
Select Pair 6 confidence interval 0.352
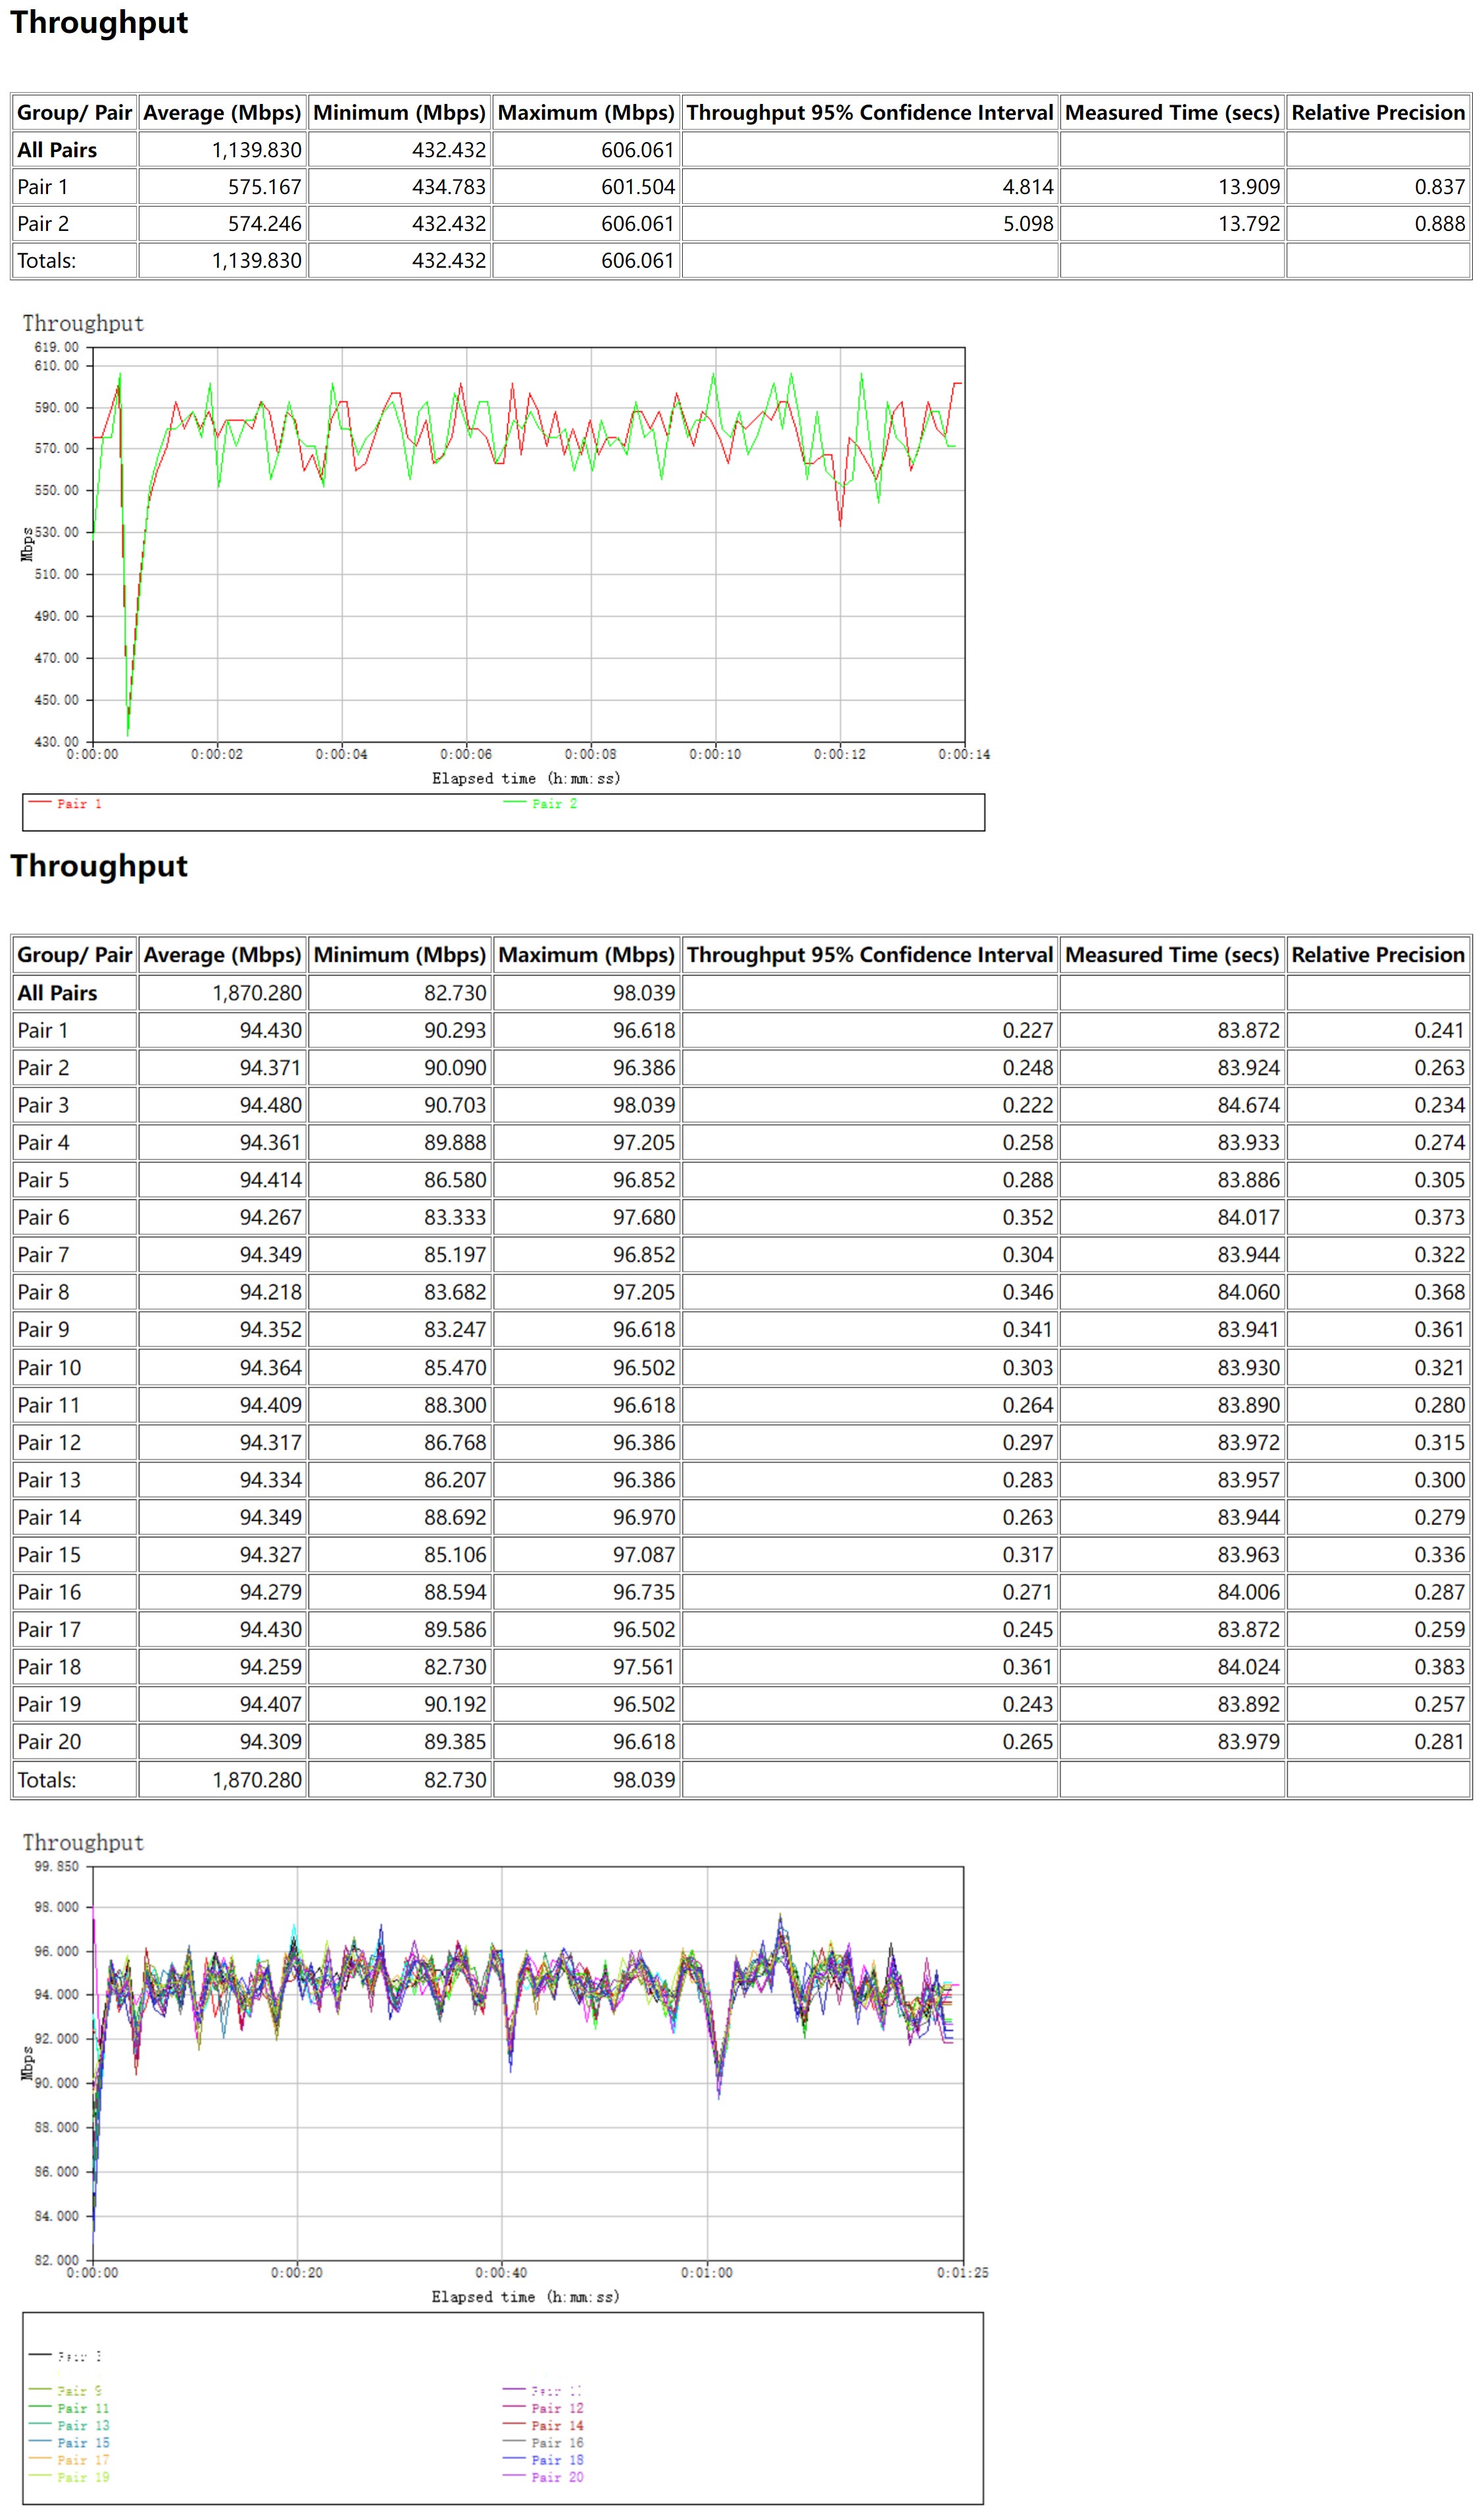pos(1028,1218)
